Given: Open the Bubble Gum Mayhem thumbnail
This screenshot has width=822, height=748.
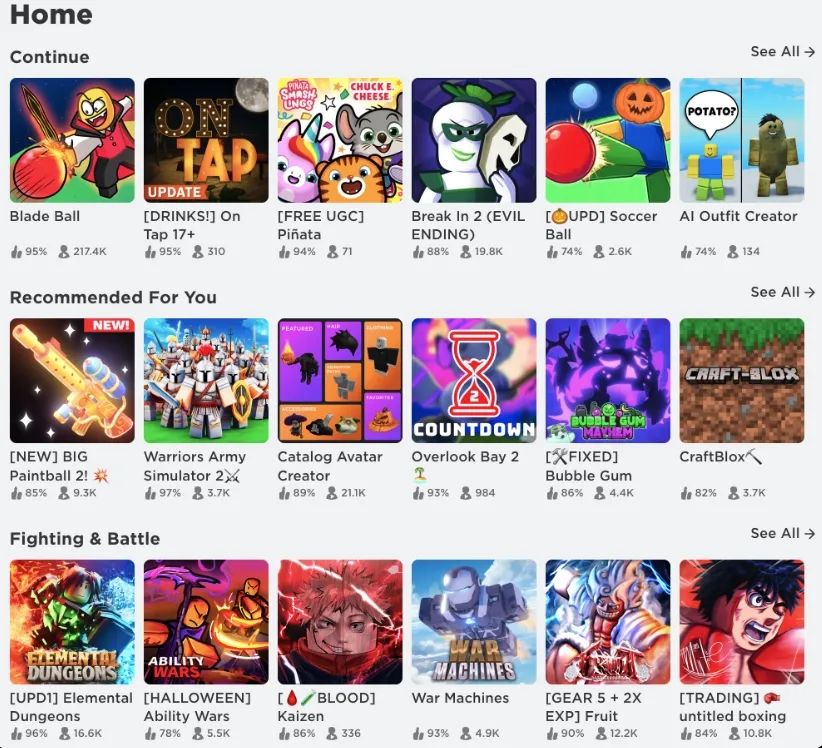Looking at the screenshot, I should [x=608, y=381].
